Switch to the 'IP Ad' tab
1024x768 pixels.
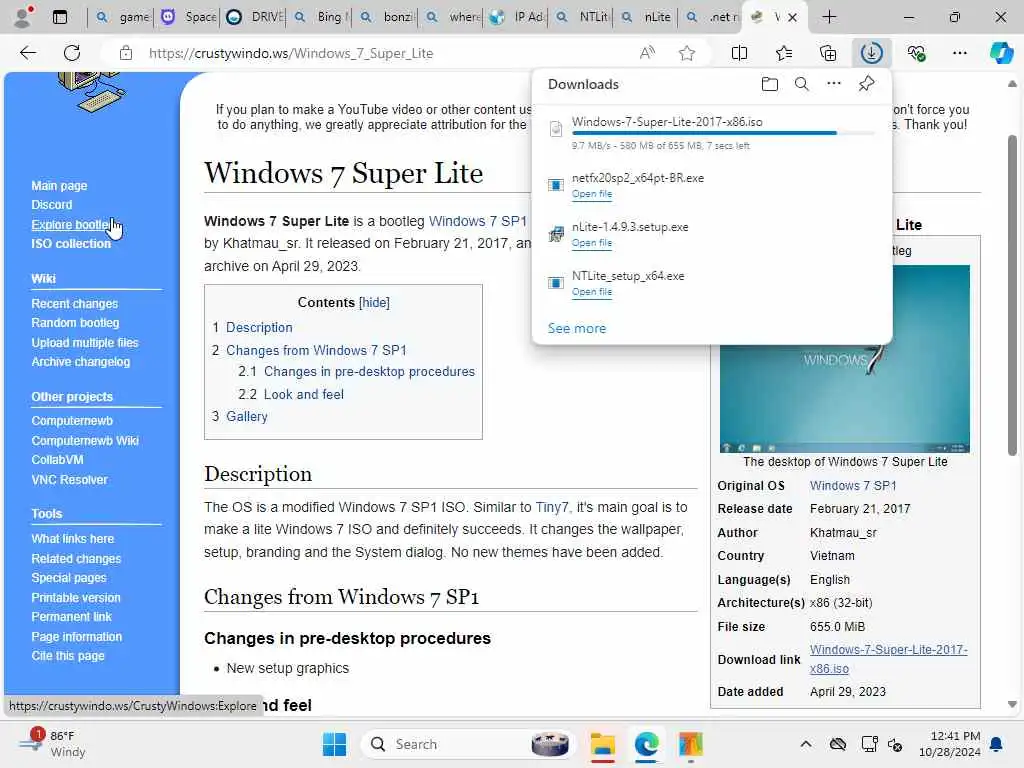[517, 17]
